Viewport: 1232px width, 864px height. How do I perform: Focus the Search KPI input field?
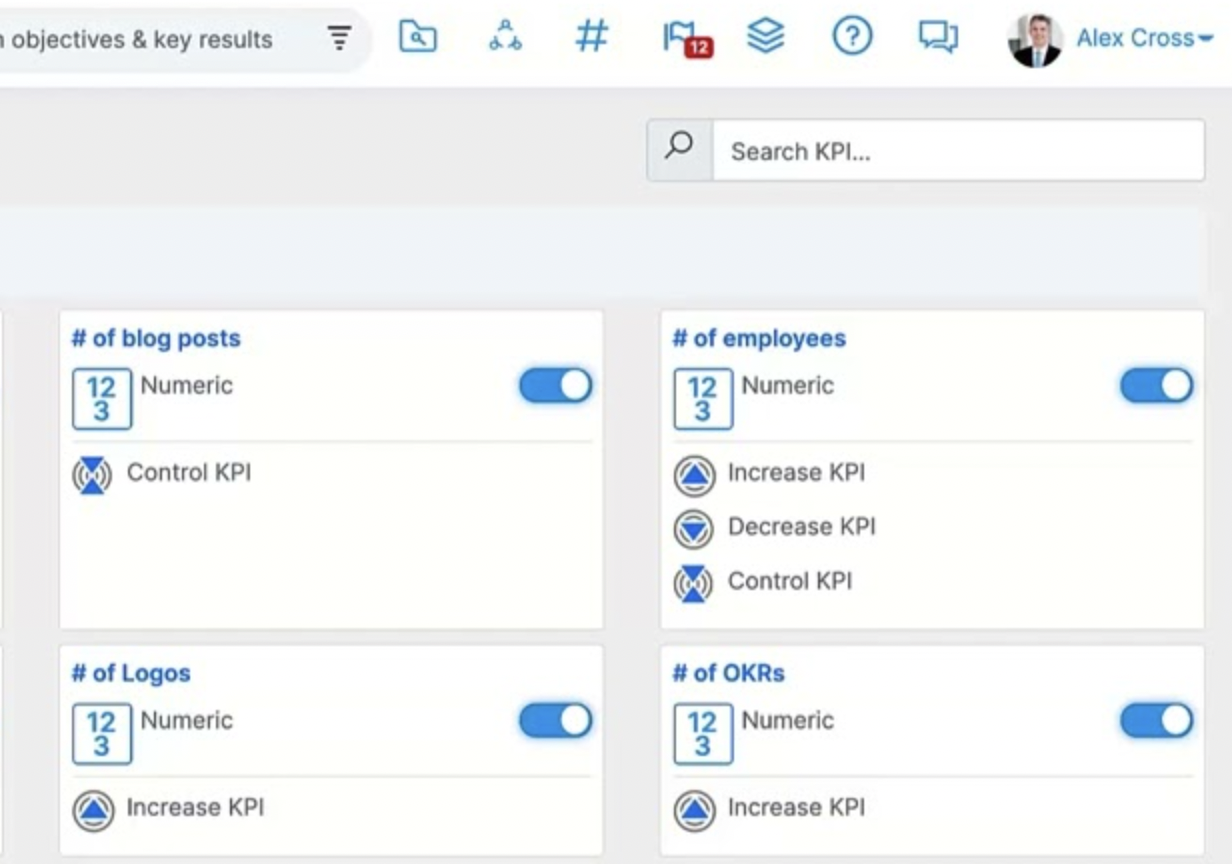958,151
